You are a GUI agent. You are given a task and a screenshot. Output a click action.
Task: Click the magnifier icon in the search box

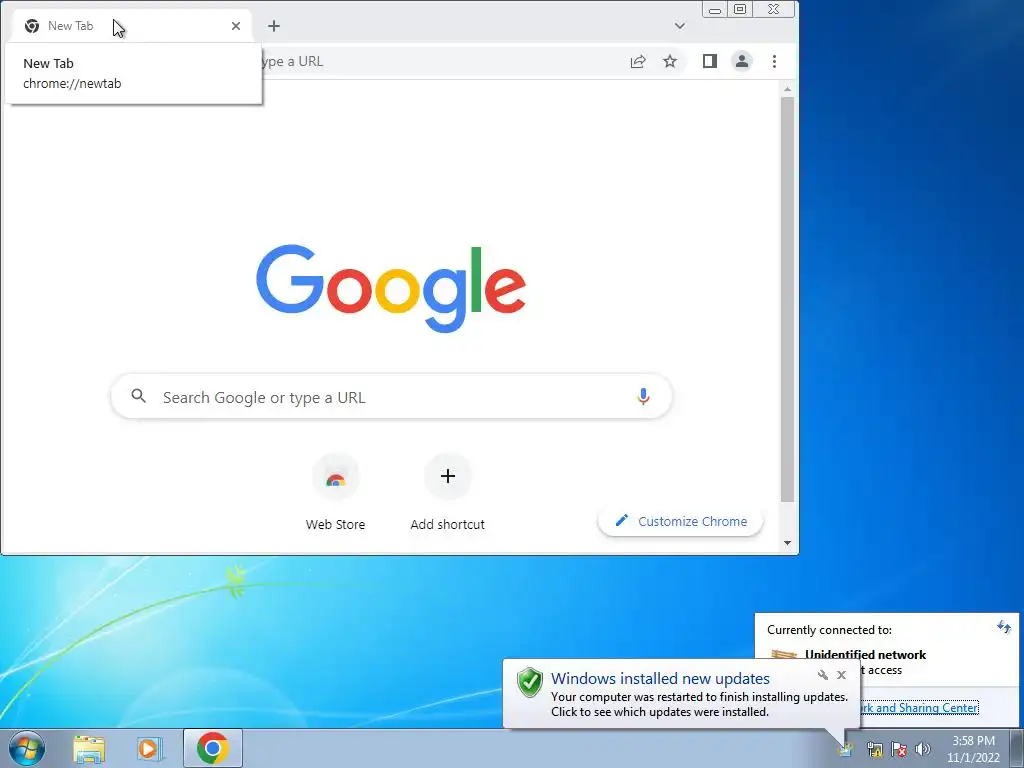point(138,396)
